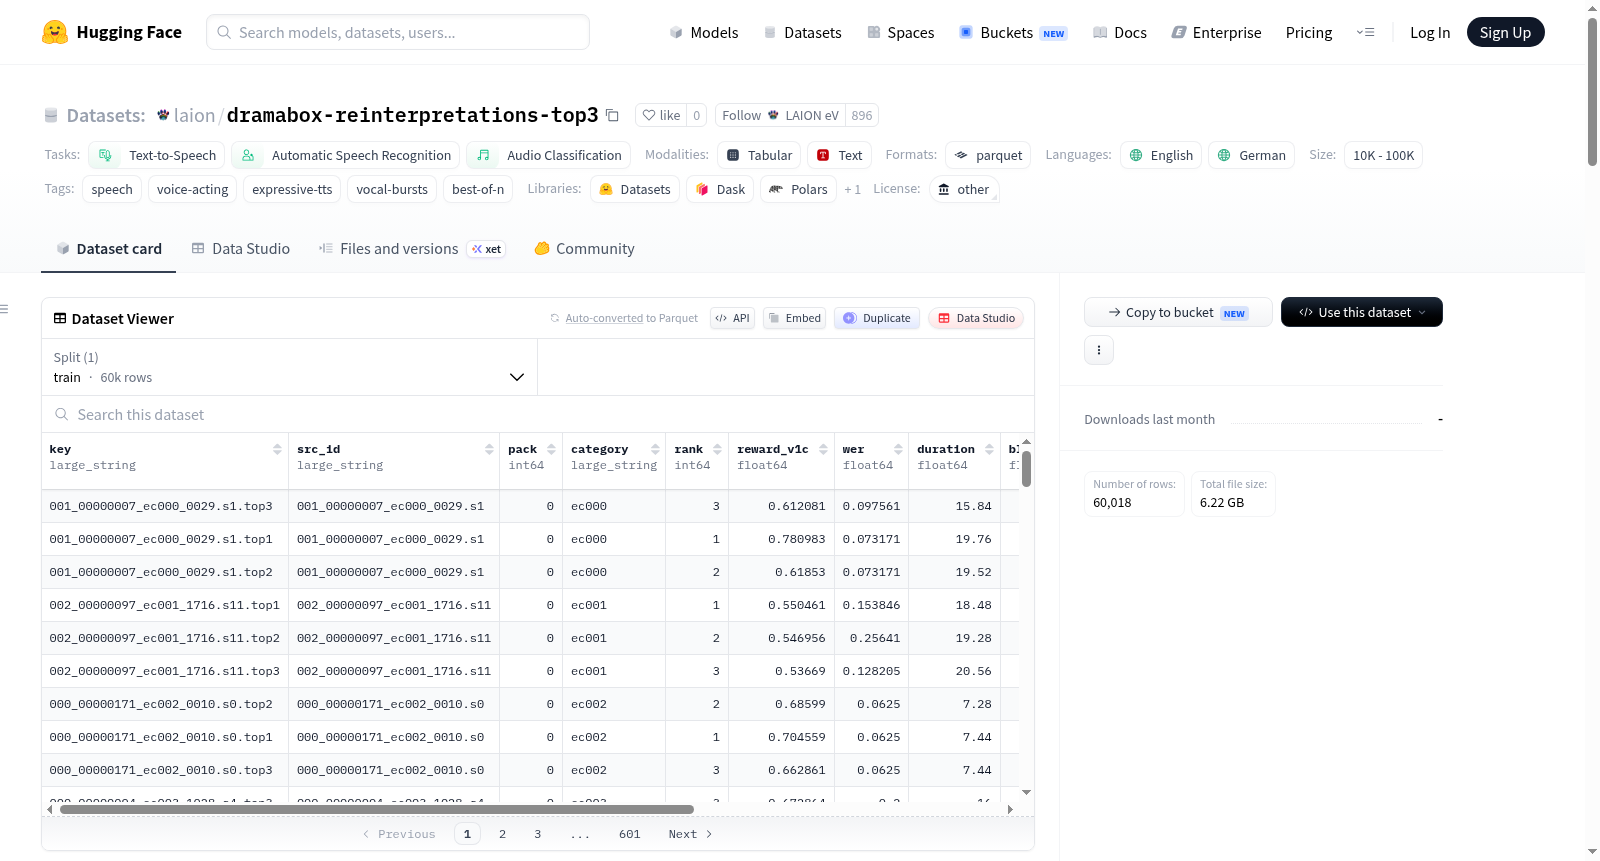Open the Docs page
The image size is (1600, 861).
pyautogui.click(x=1119, y=32)
